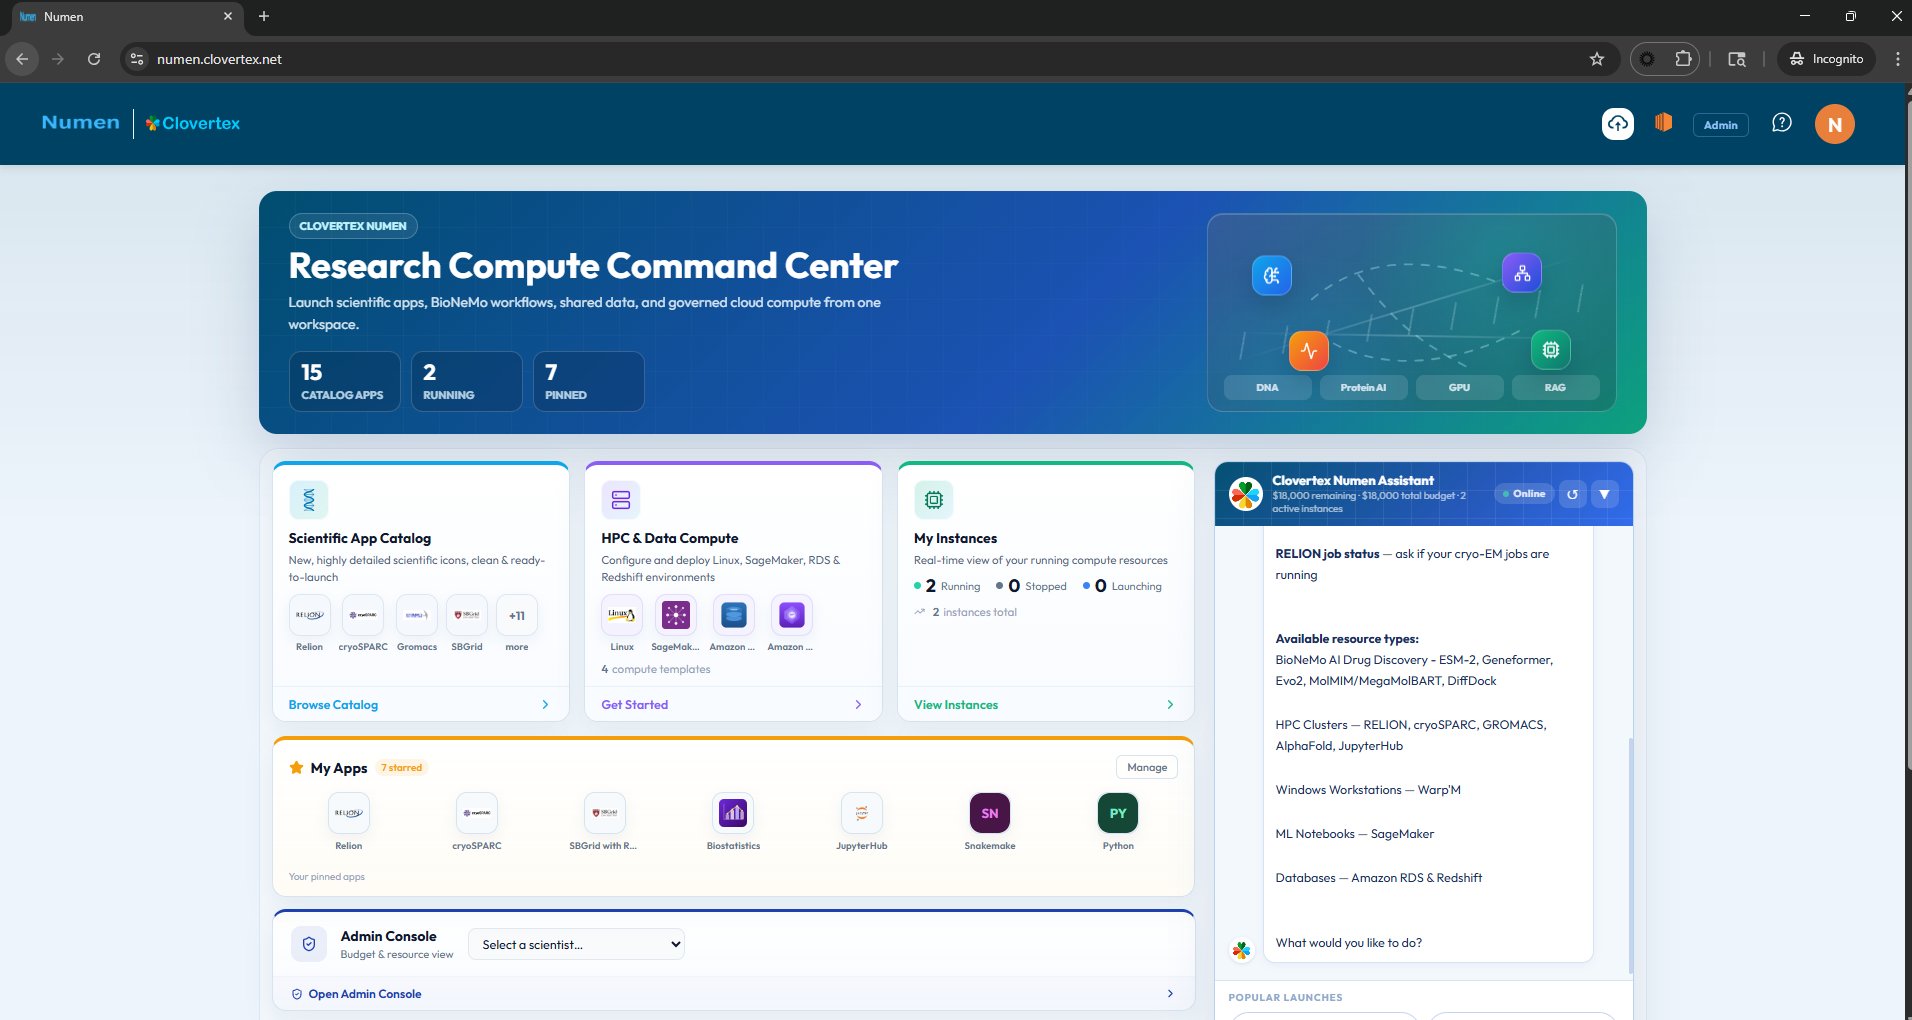The height and width of the screenshot is (1020, 1912).
Task: Click the RAG tag in hero graphic
Action: click(x=1555, y=387)
